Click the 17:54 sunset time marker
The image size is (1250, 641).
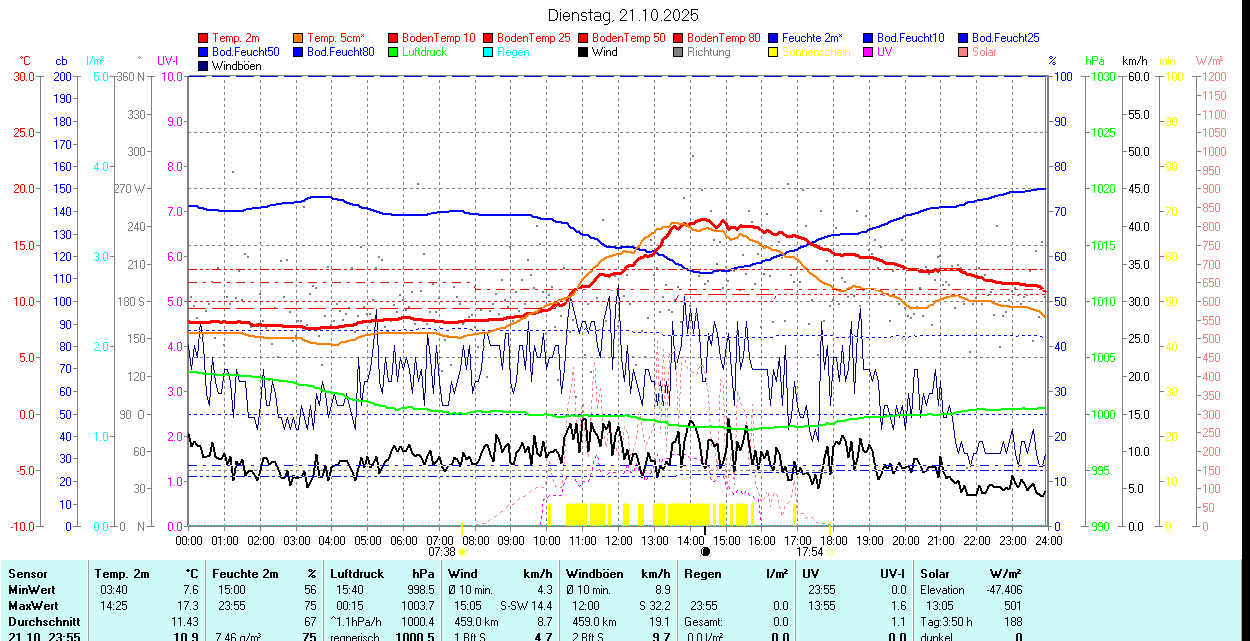click(809, 551)
